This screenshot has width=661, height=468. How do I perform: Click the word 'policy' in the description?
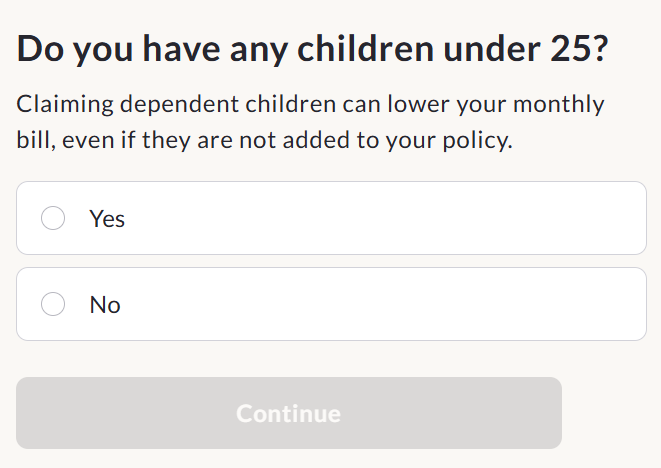click(x=475, y=141)
